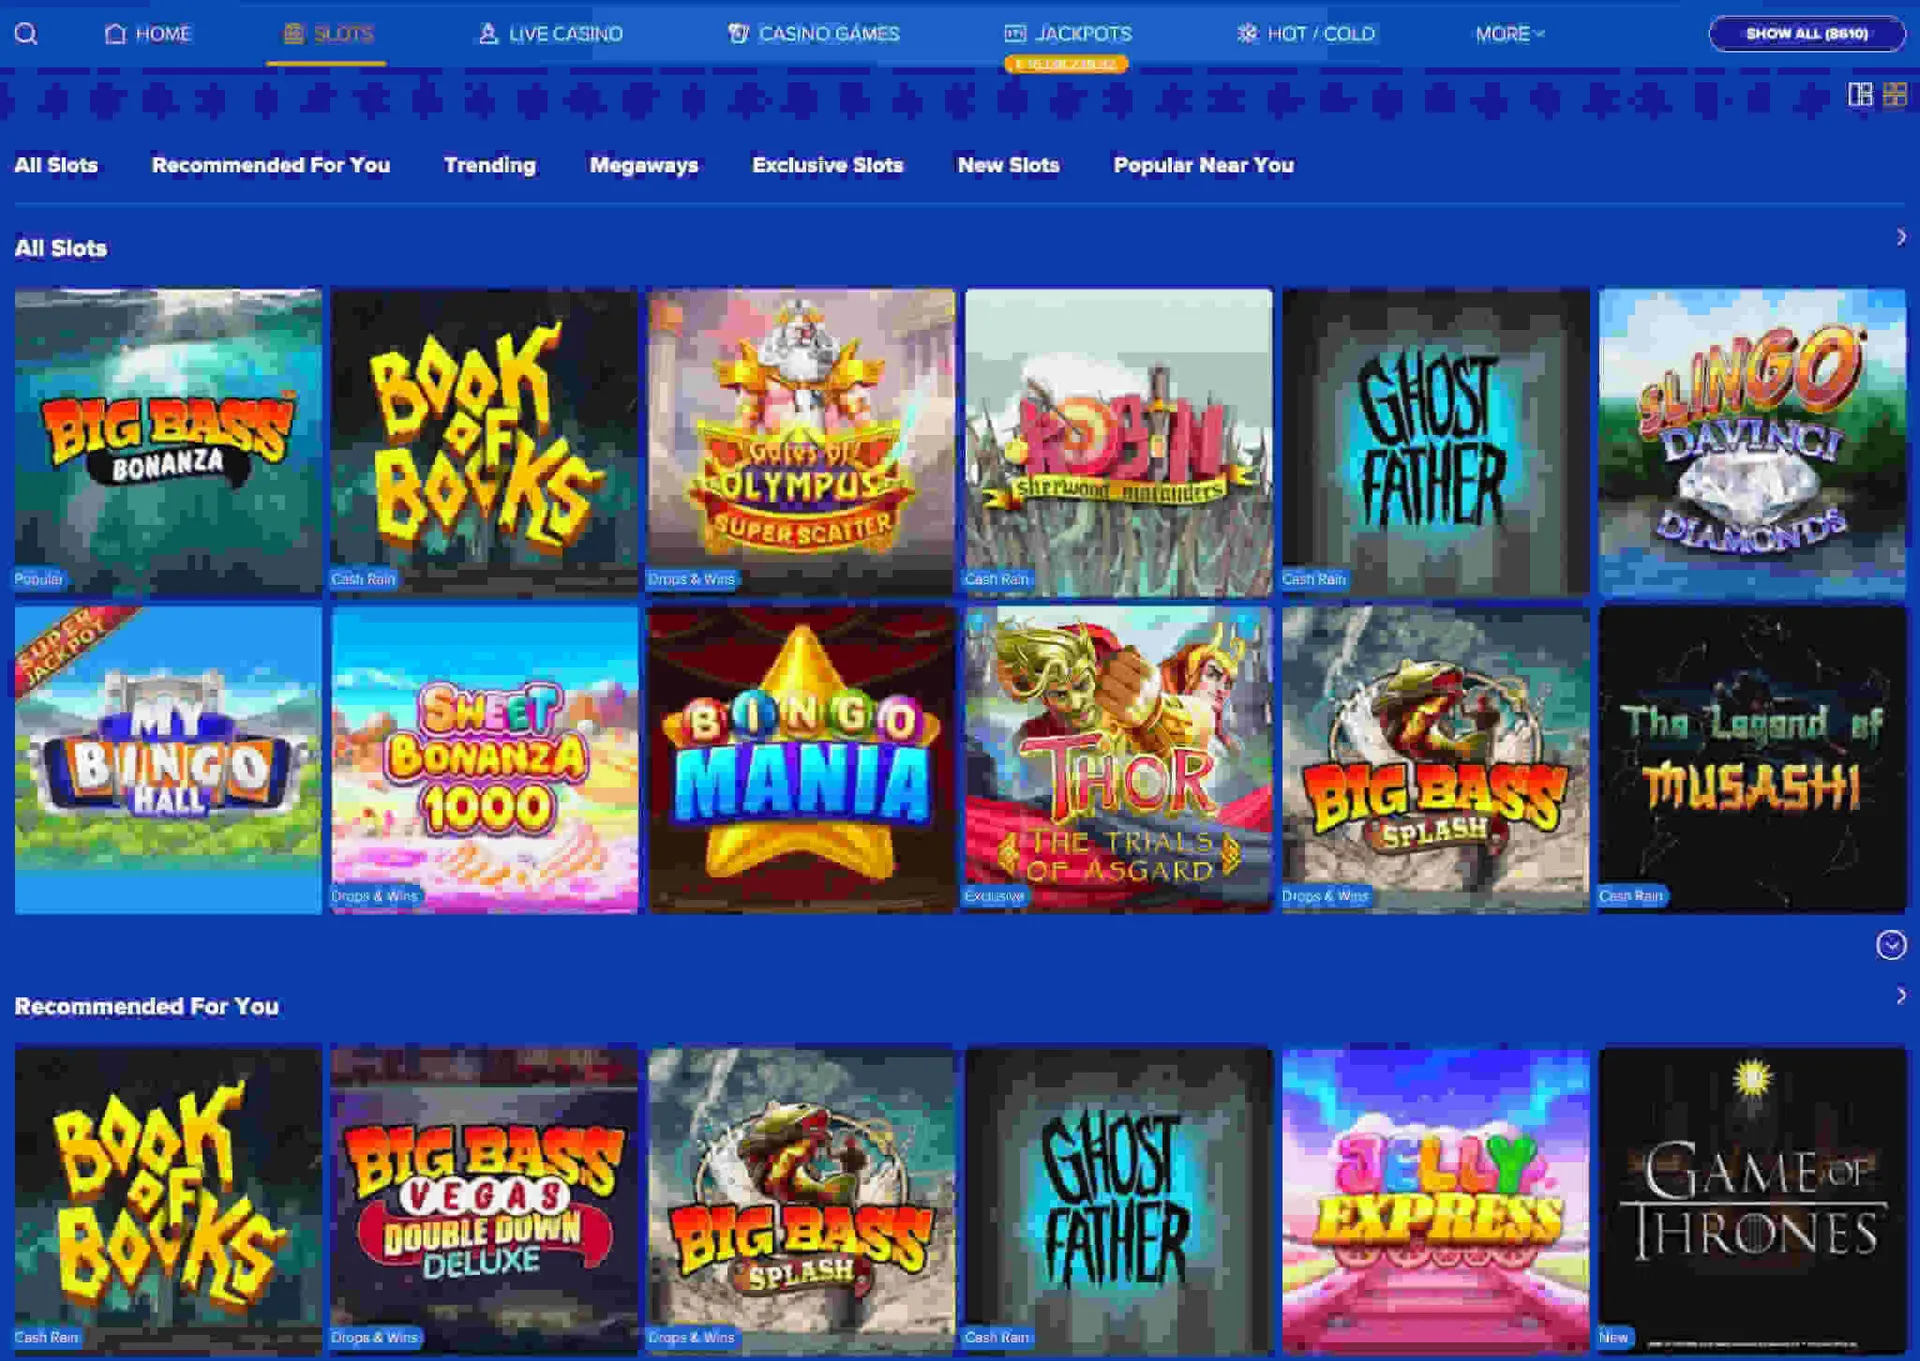The width and height of the screenshot is (1920, 1361).
Task: Open the Jelly Express game tile
Action: coord(1436,1200)
